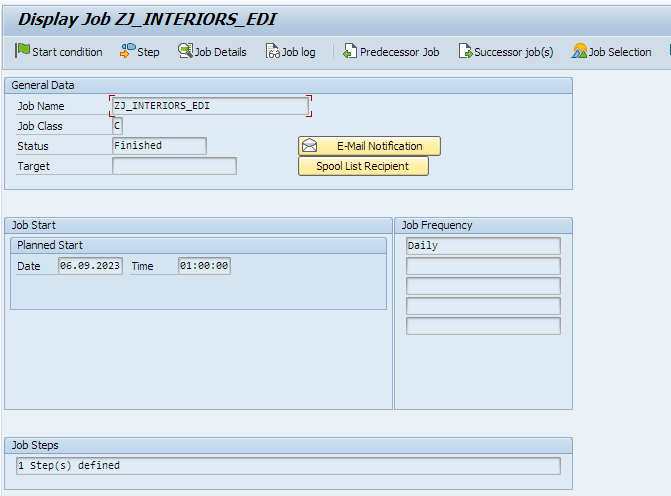This screenshot has height=496, width=671.
Task: Click the Job Details magnifier icon
Action: pos(185,51)
